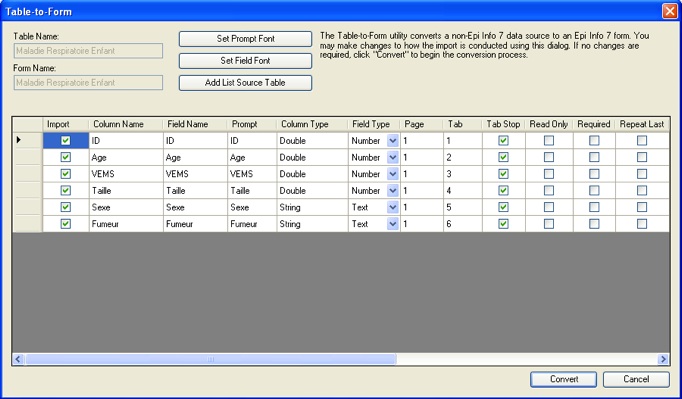Enable Read Only for the ID row
Screen dimensions: 682x399
549,141
